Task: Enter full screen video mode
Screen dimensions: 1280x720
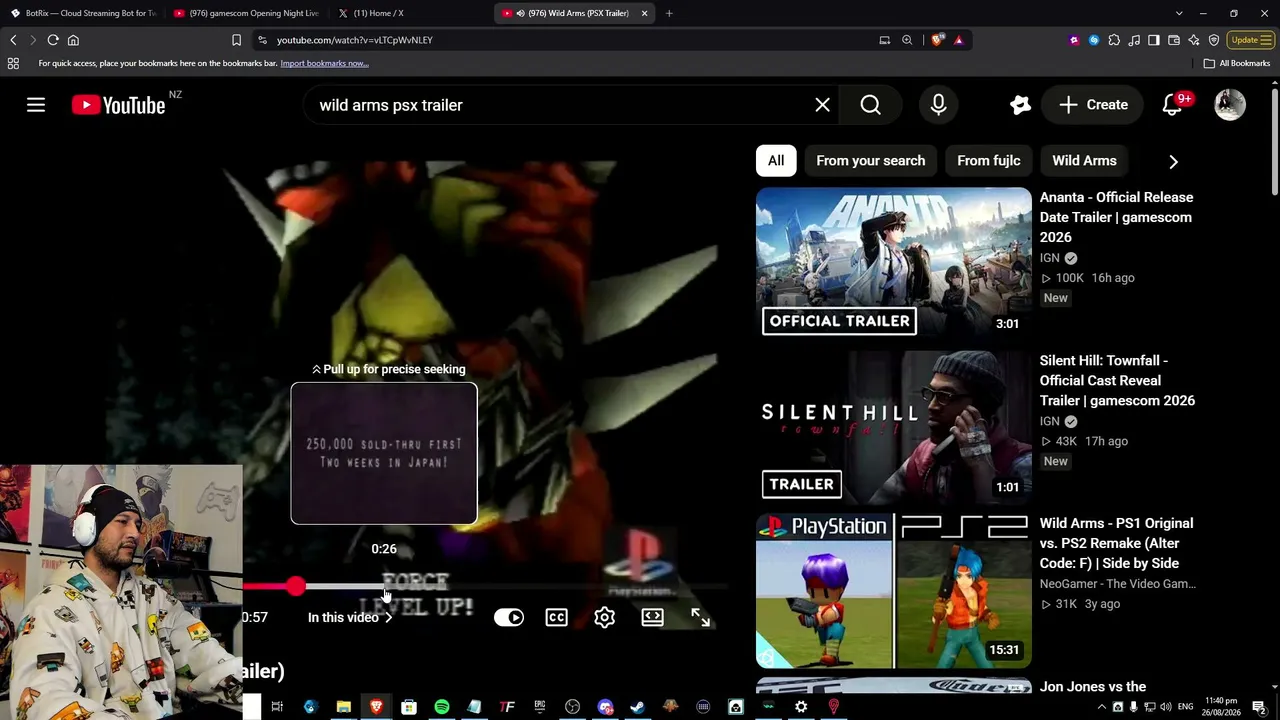Action: point(700,618)
